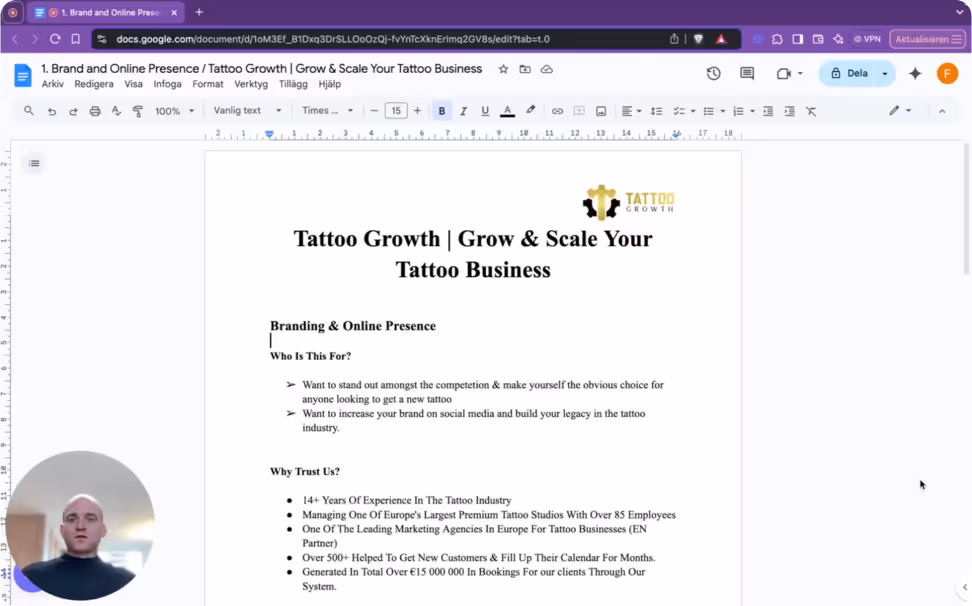This screenshot has height=606, width=972.
Task: Open line and paragraph spacing
Action: tap(656, 112)
